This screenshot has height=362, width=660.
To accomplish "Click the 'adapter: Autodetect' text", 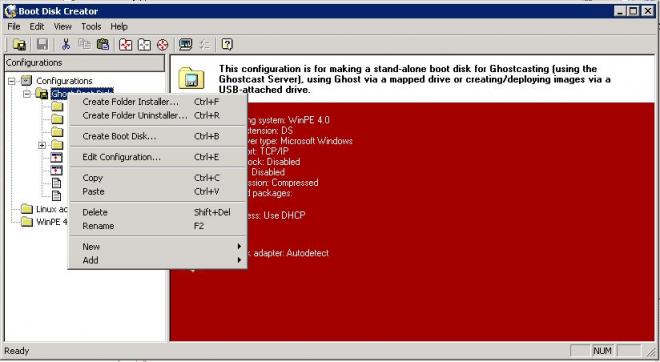I will pyautogui.click(x=291, y=253).
